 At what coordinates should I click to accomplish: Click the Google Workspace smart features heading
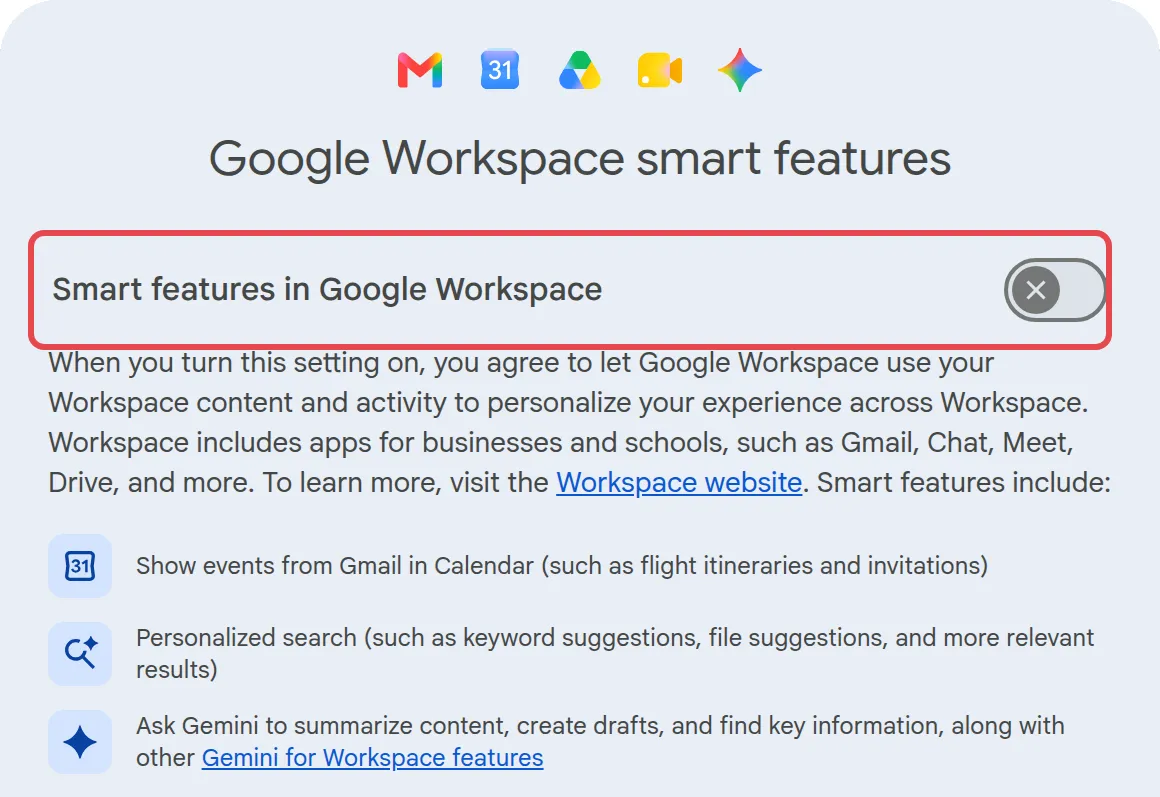click(580, 158)
